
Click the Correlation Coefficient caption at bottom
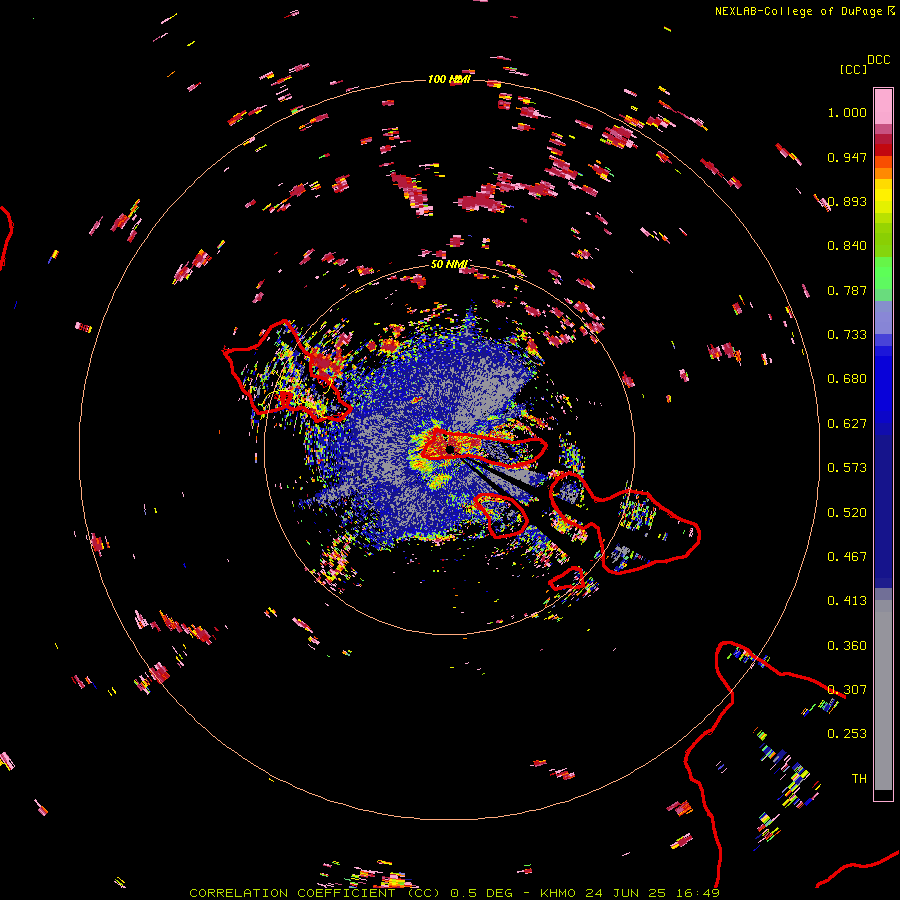point(454,893)
